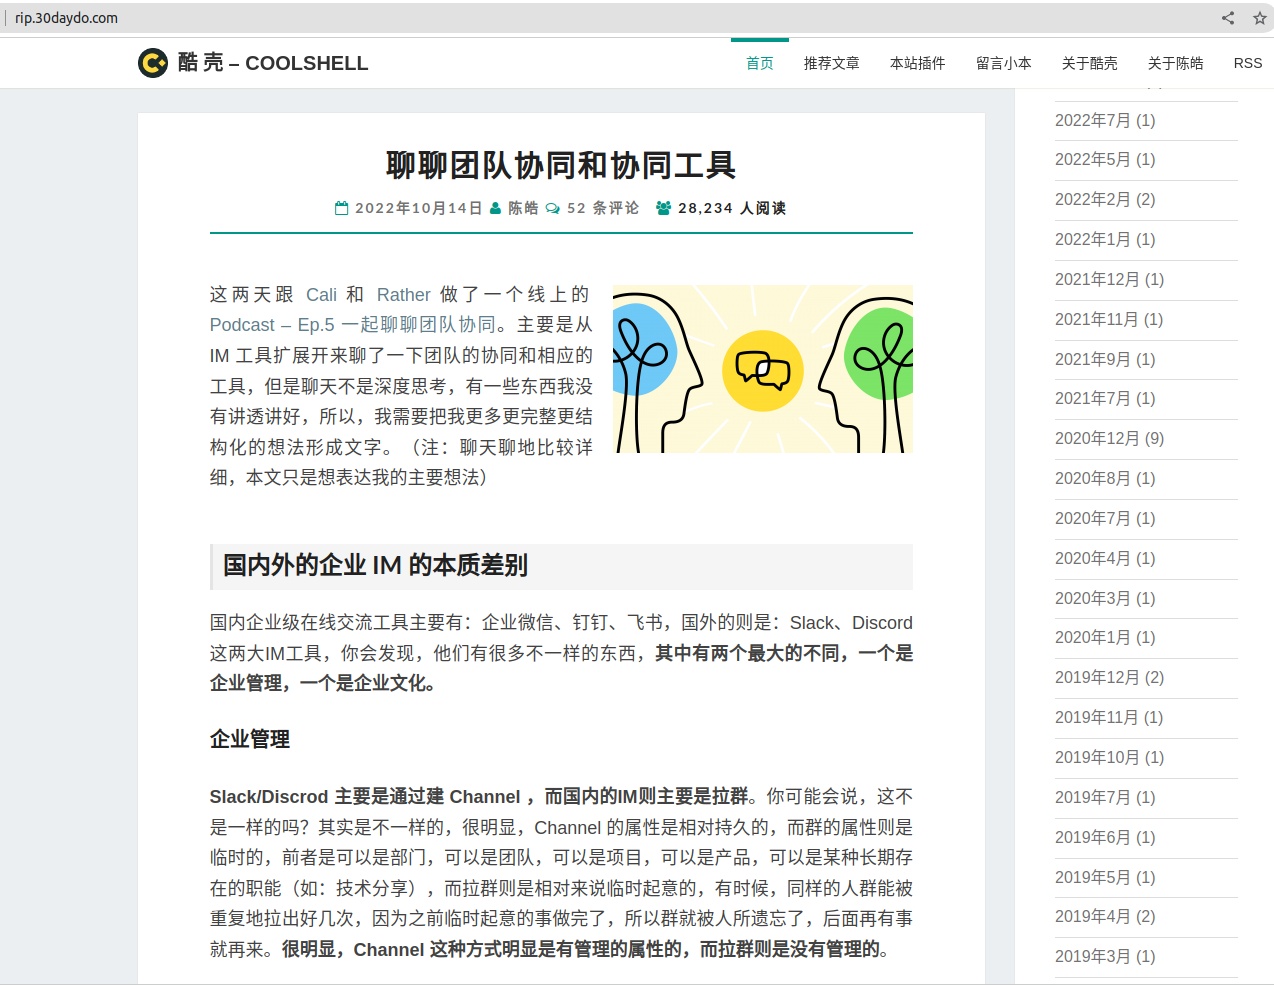
Task: Click the calendar icon beside the post date
Action: tap(342, 208)
